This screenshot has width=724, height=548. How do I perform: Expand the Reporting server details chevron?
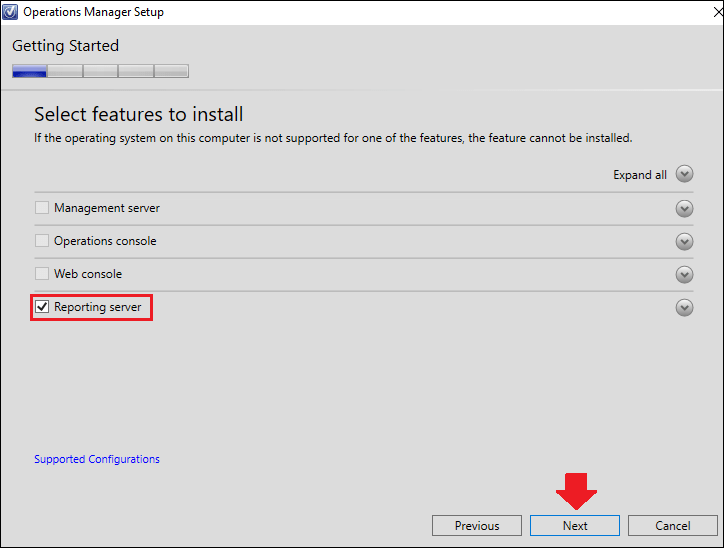(684, 307)
